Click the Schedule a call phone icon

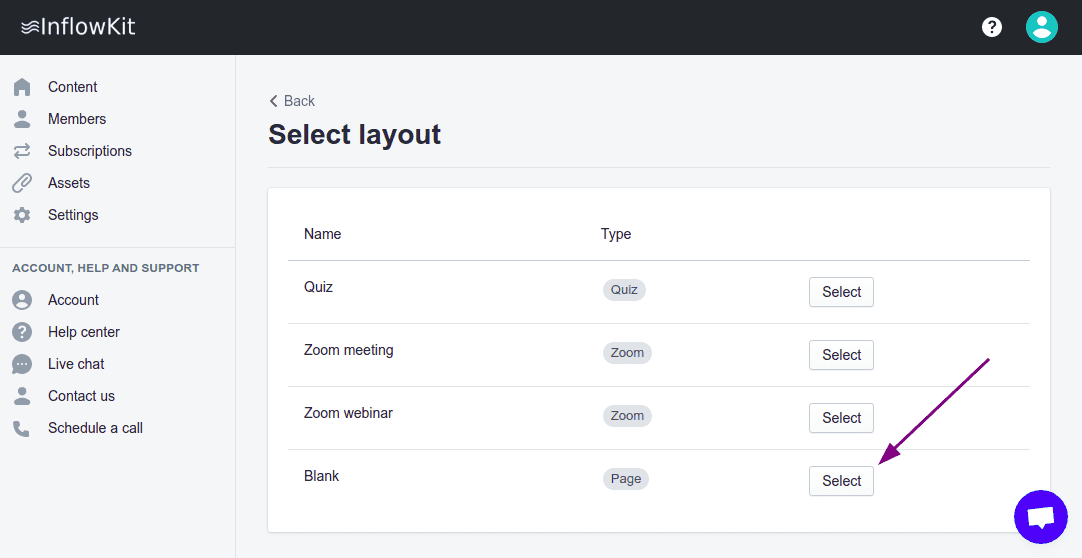click(22, 428)
